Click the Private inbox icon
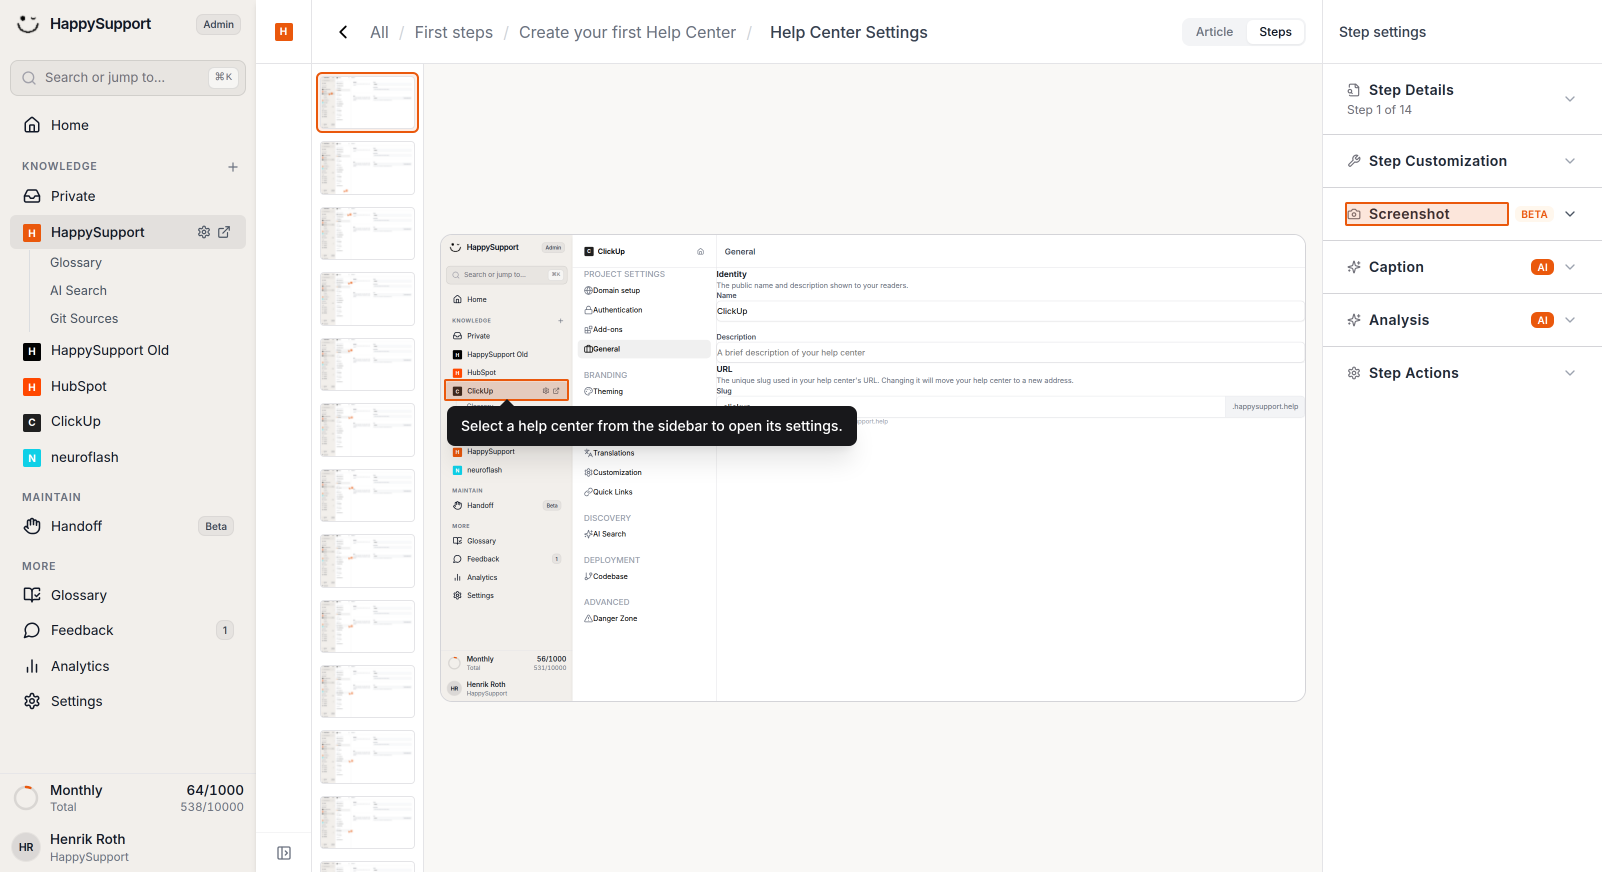The height and width of the screenshot is (872, 1602). (x=32, y=196)
